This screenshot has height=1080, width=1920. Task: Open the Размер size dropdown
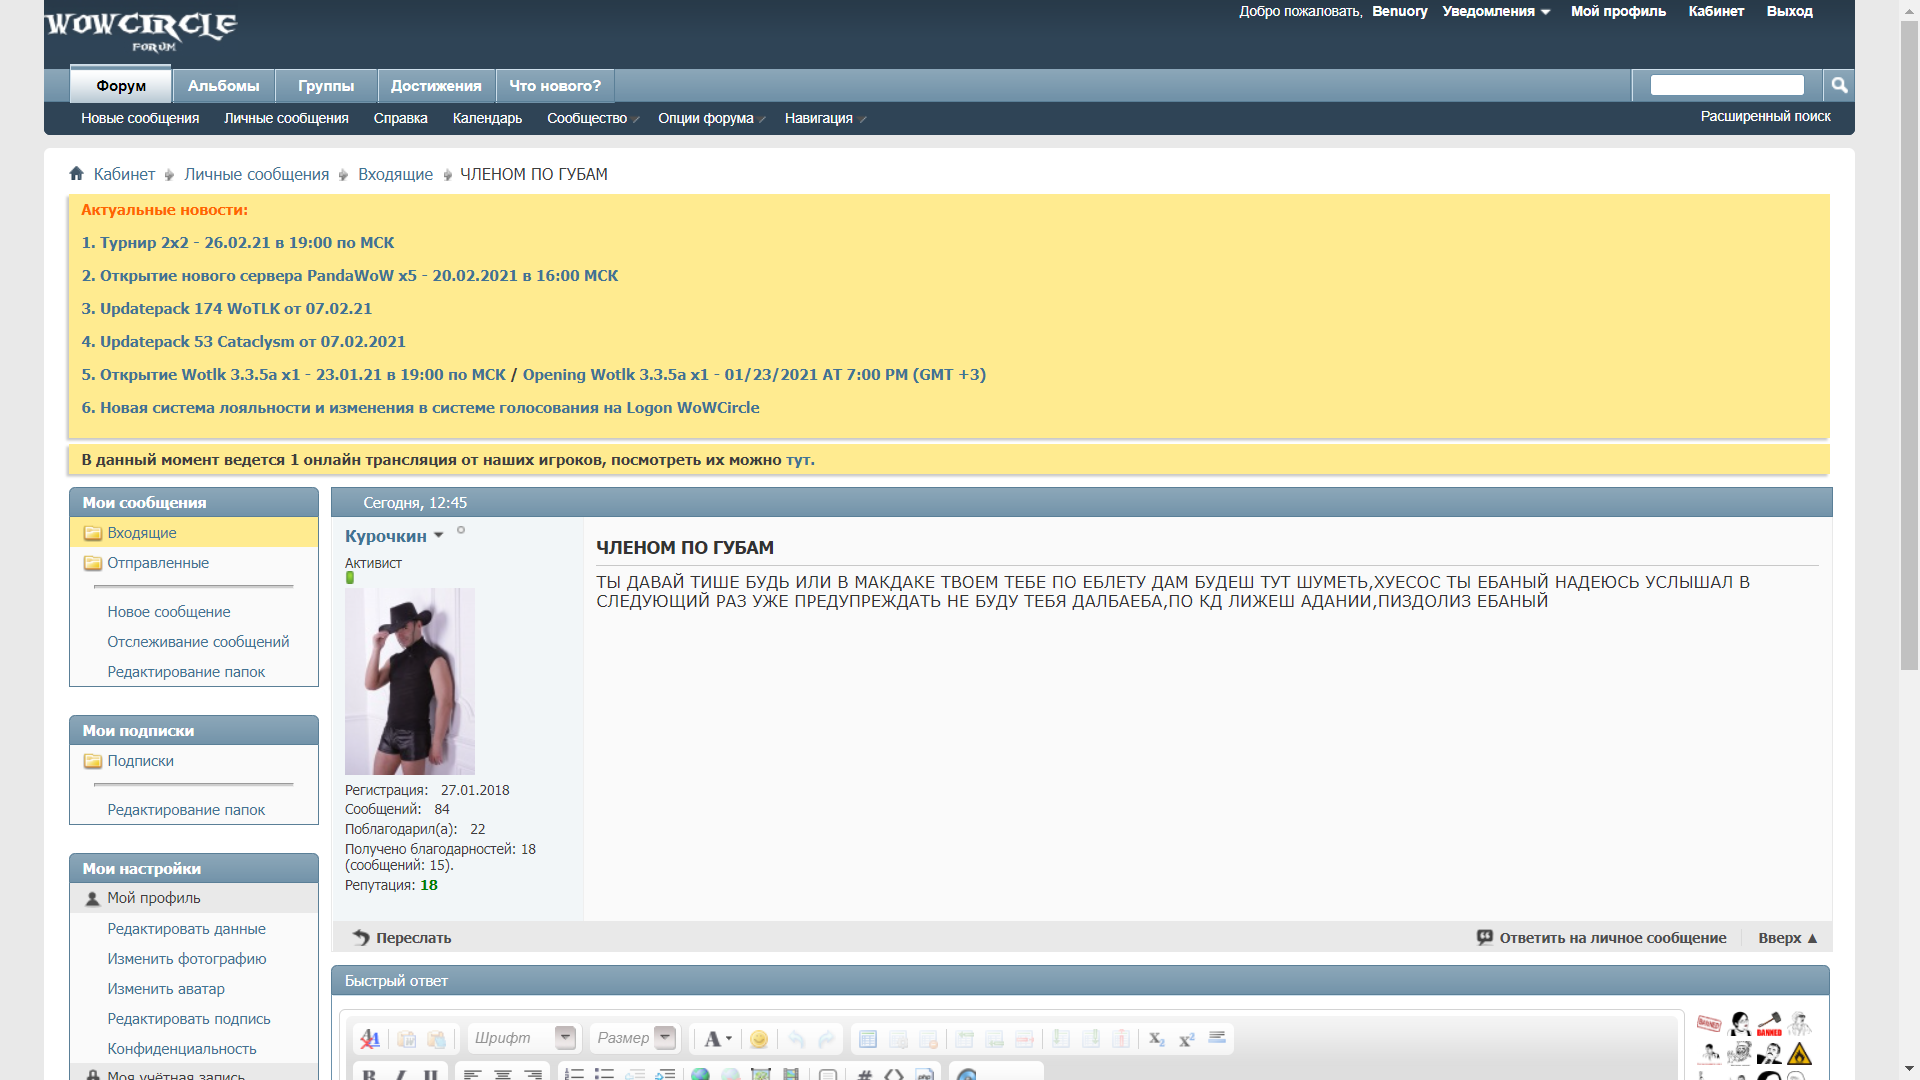pos(665,1038)
